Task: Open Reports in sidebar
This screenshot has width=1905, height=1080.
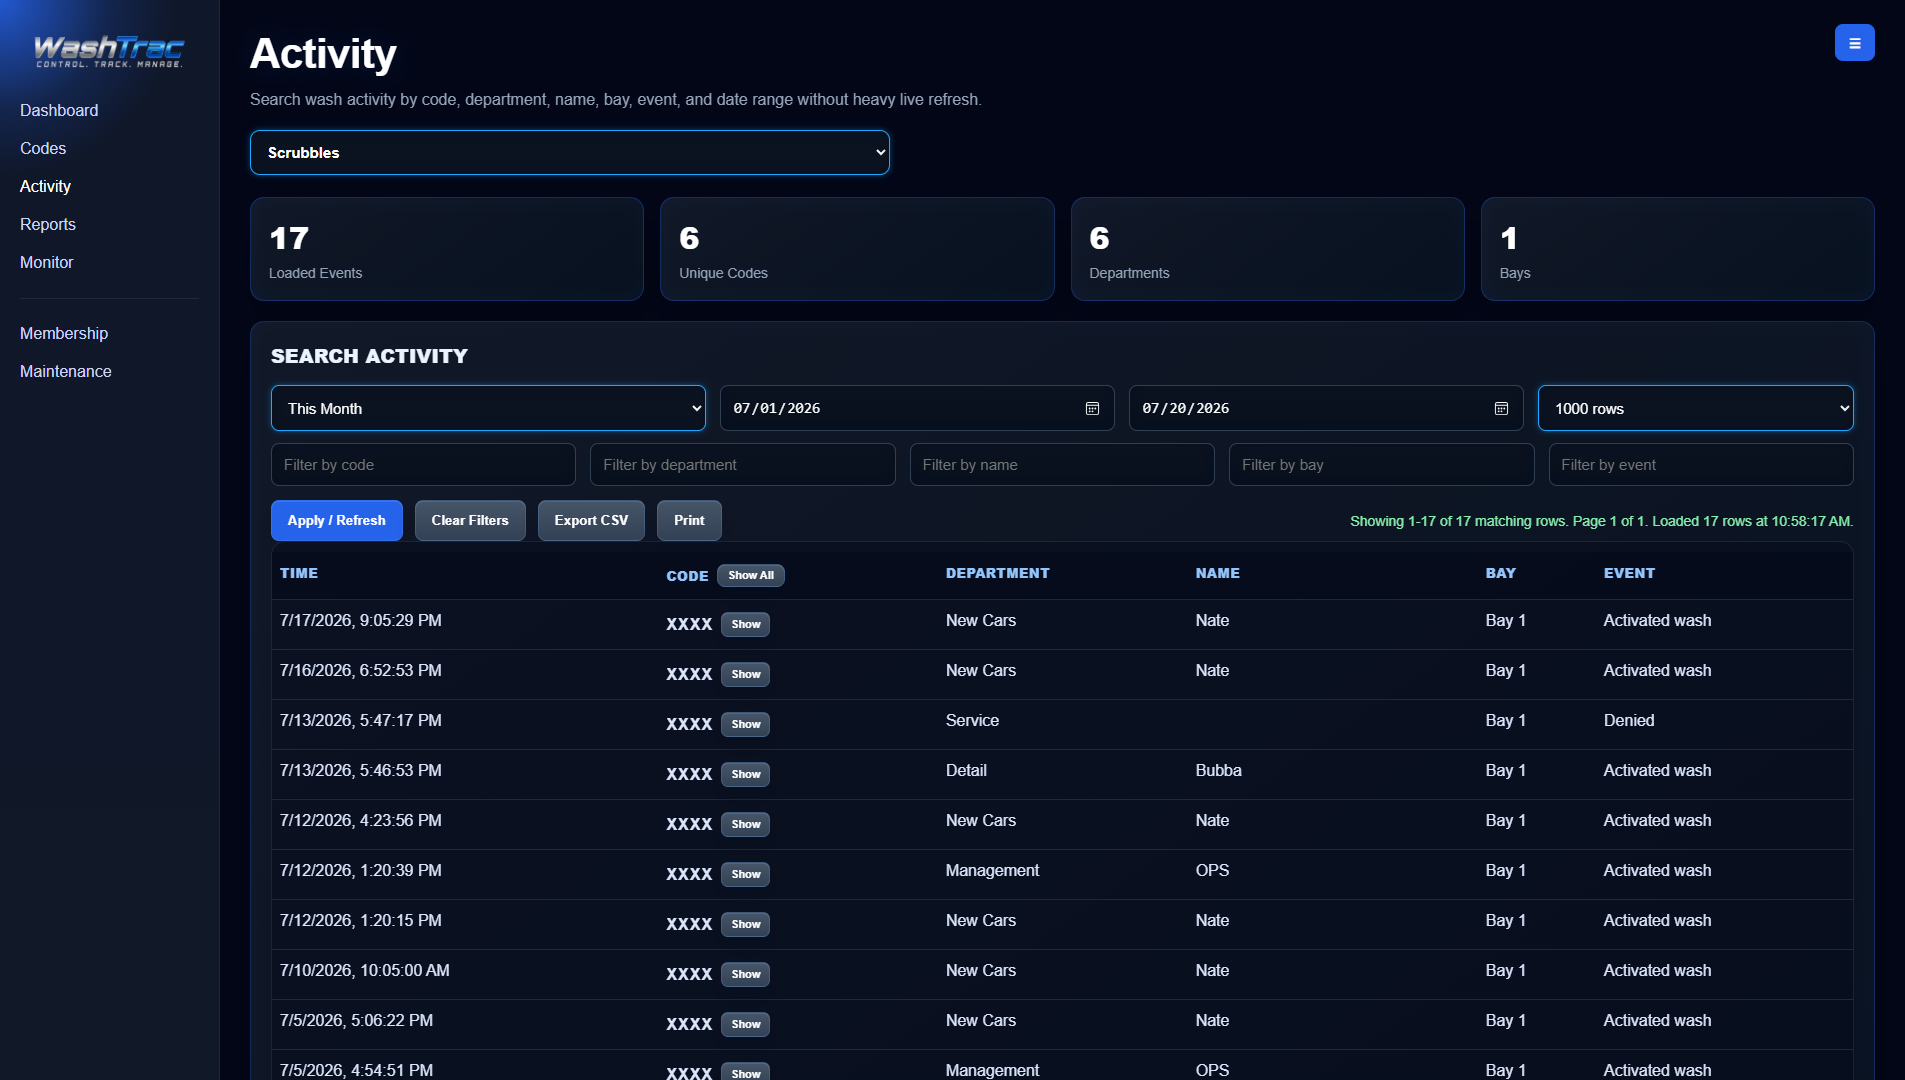Action: click(x=48, y=224)
